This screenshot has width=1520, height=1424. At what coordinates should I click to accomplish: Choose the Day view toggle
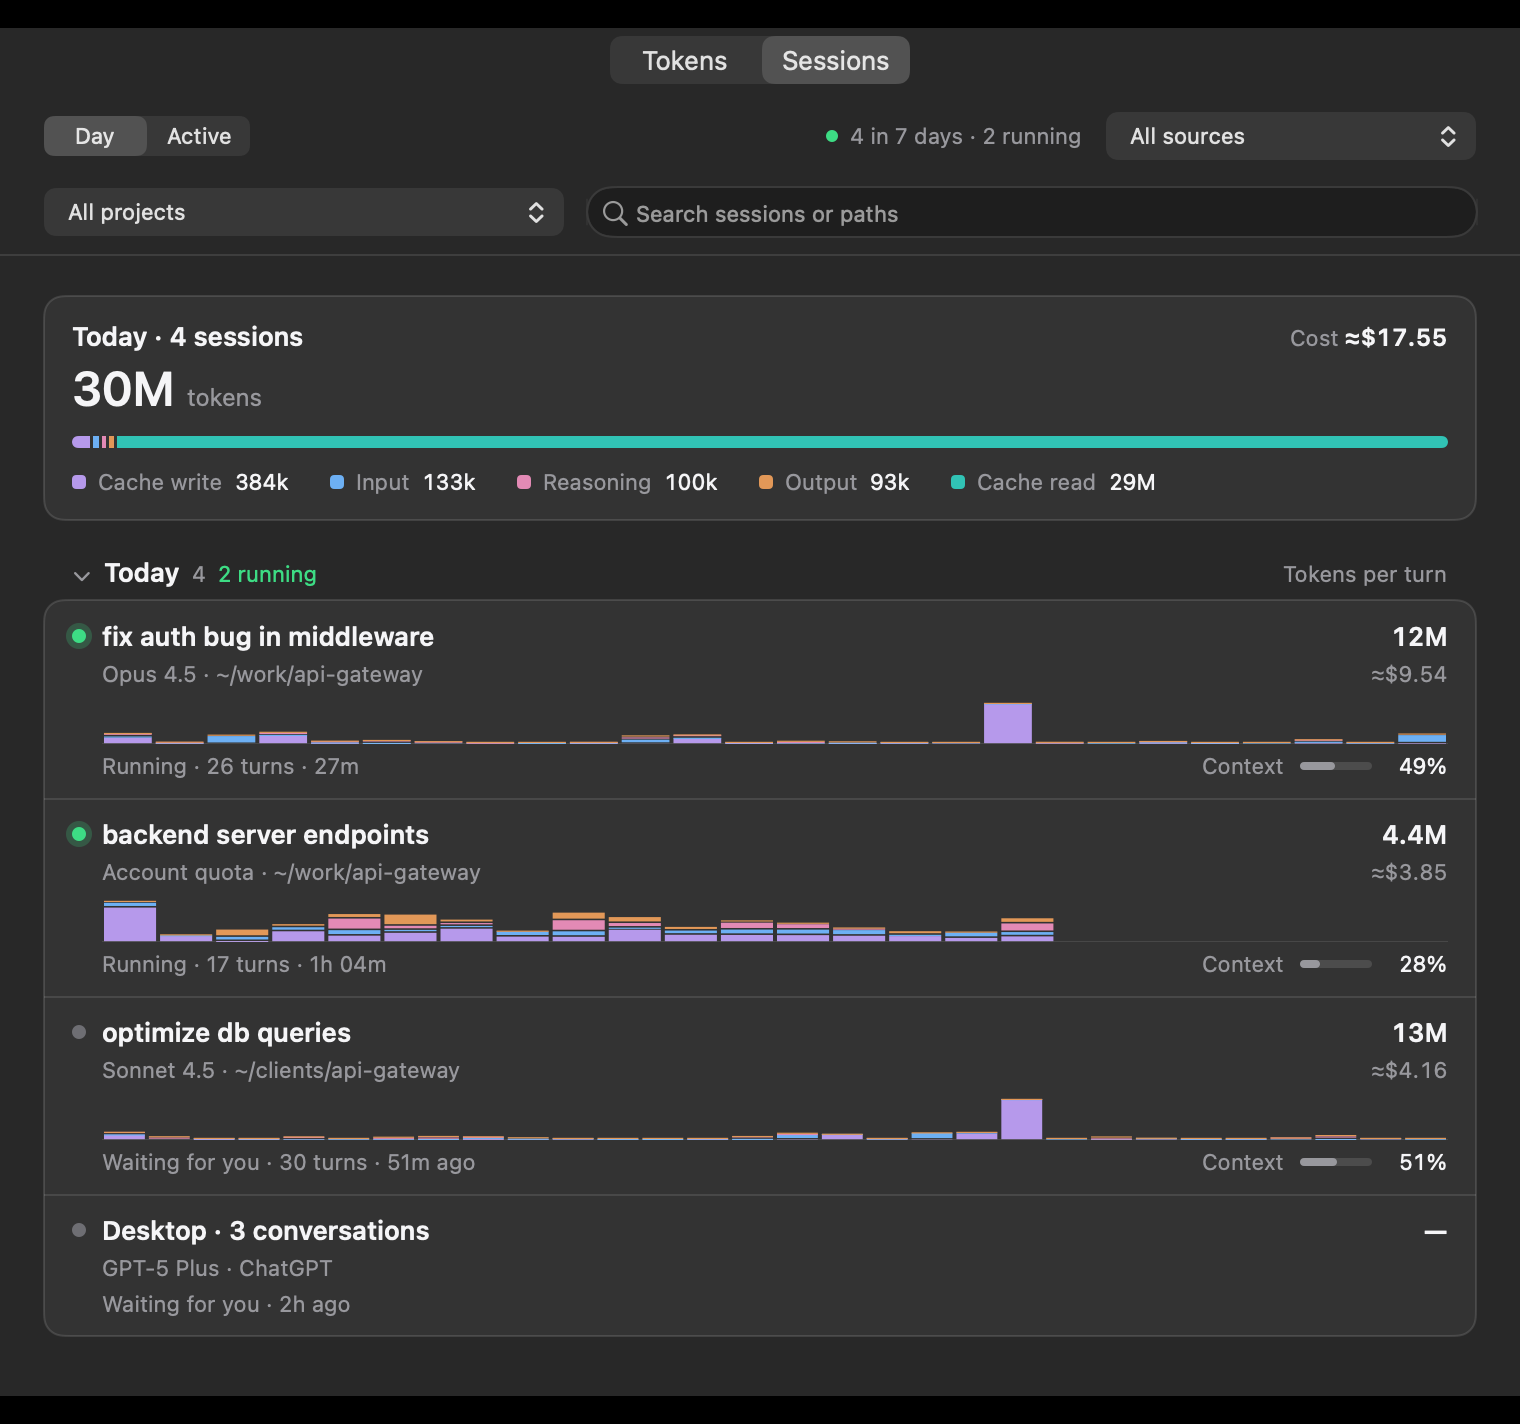click(95, 136)
